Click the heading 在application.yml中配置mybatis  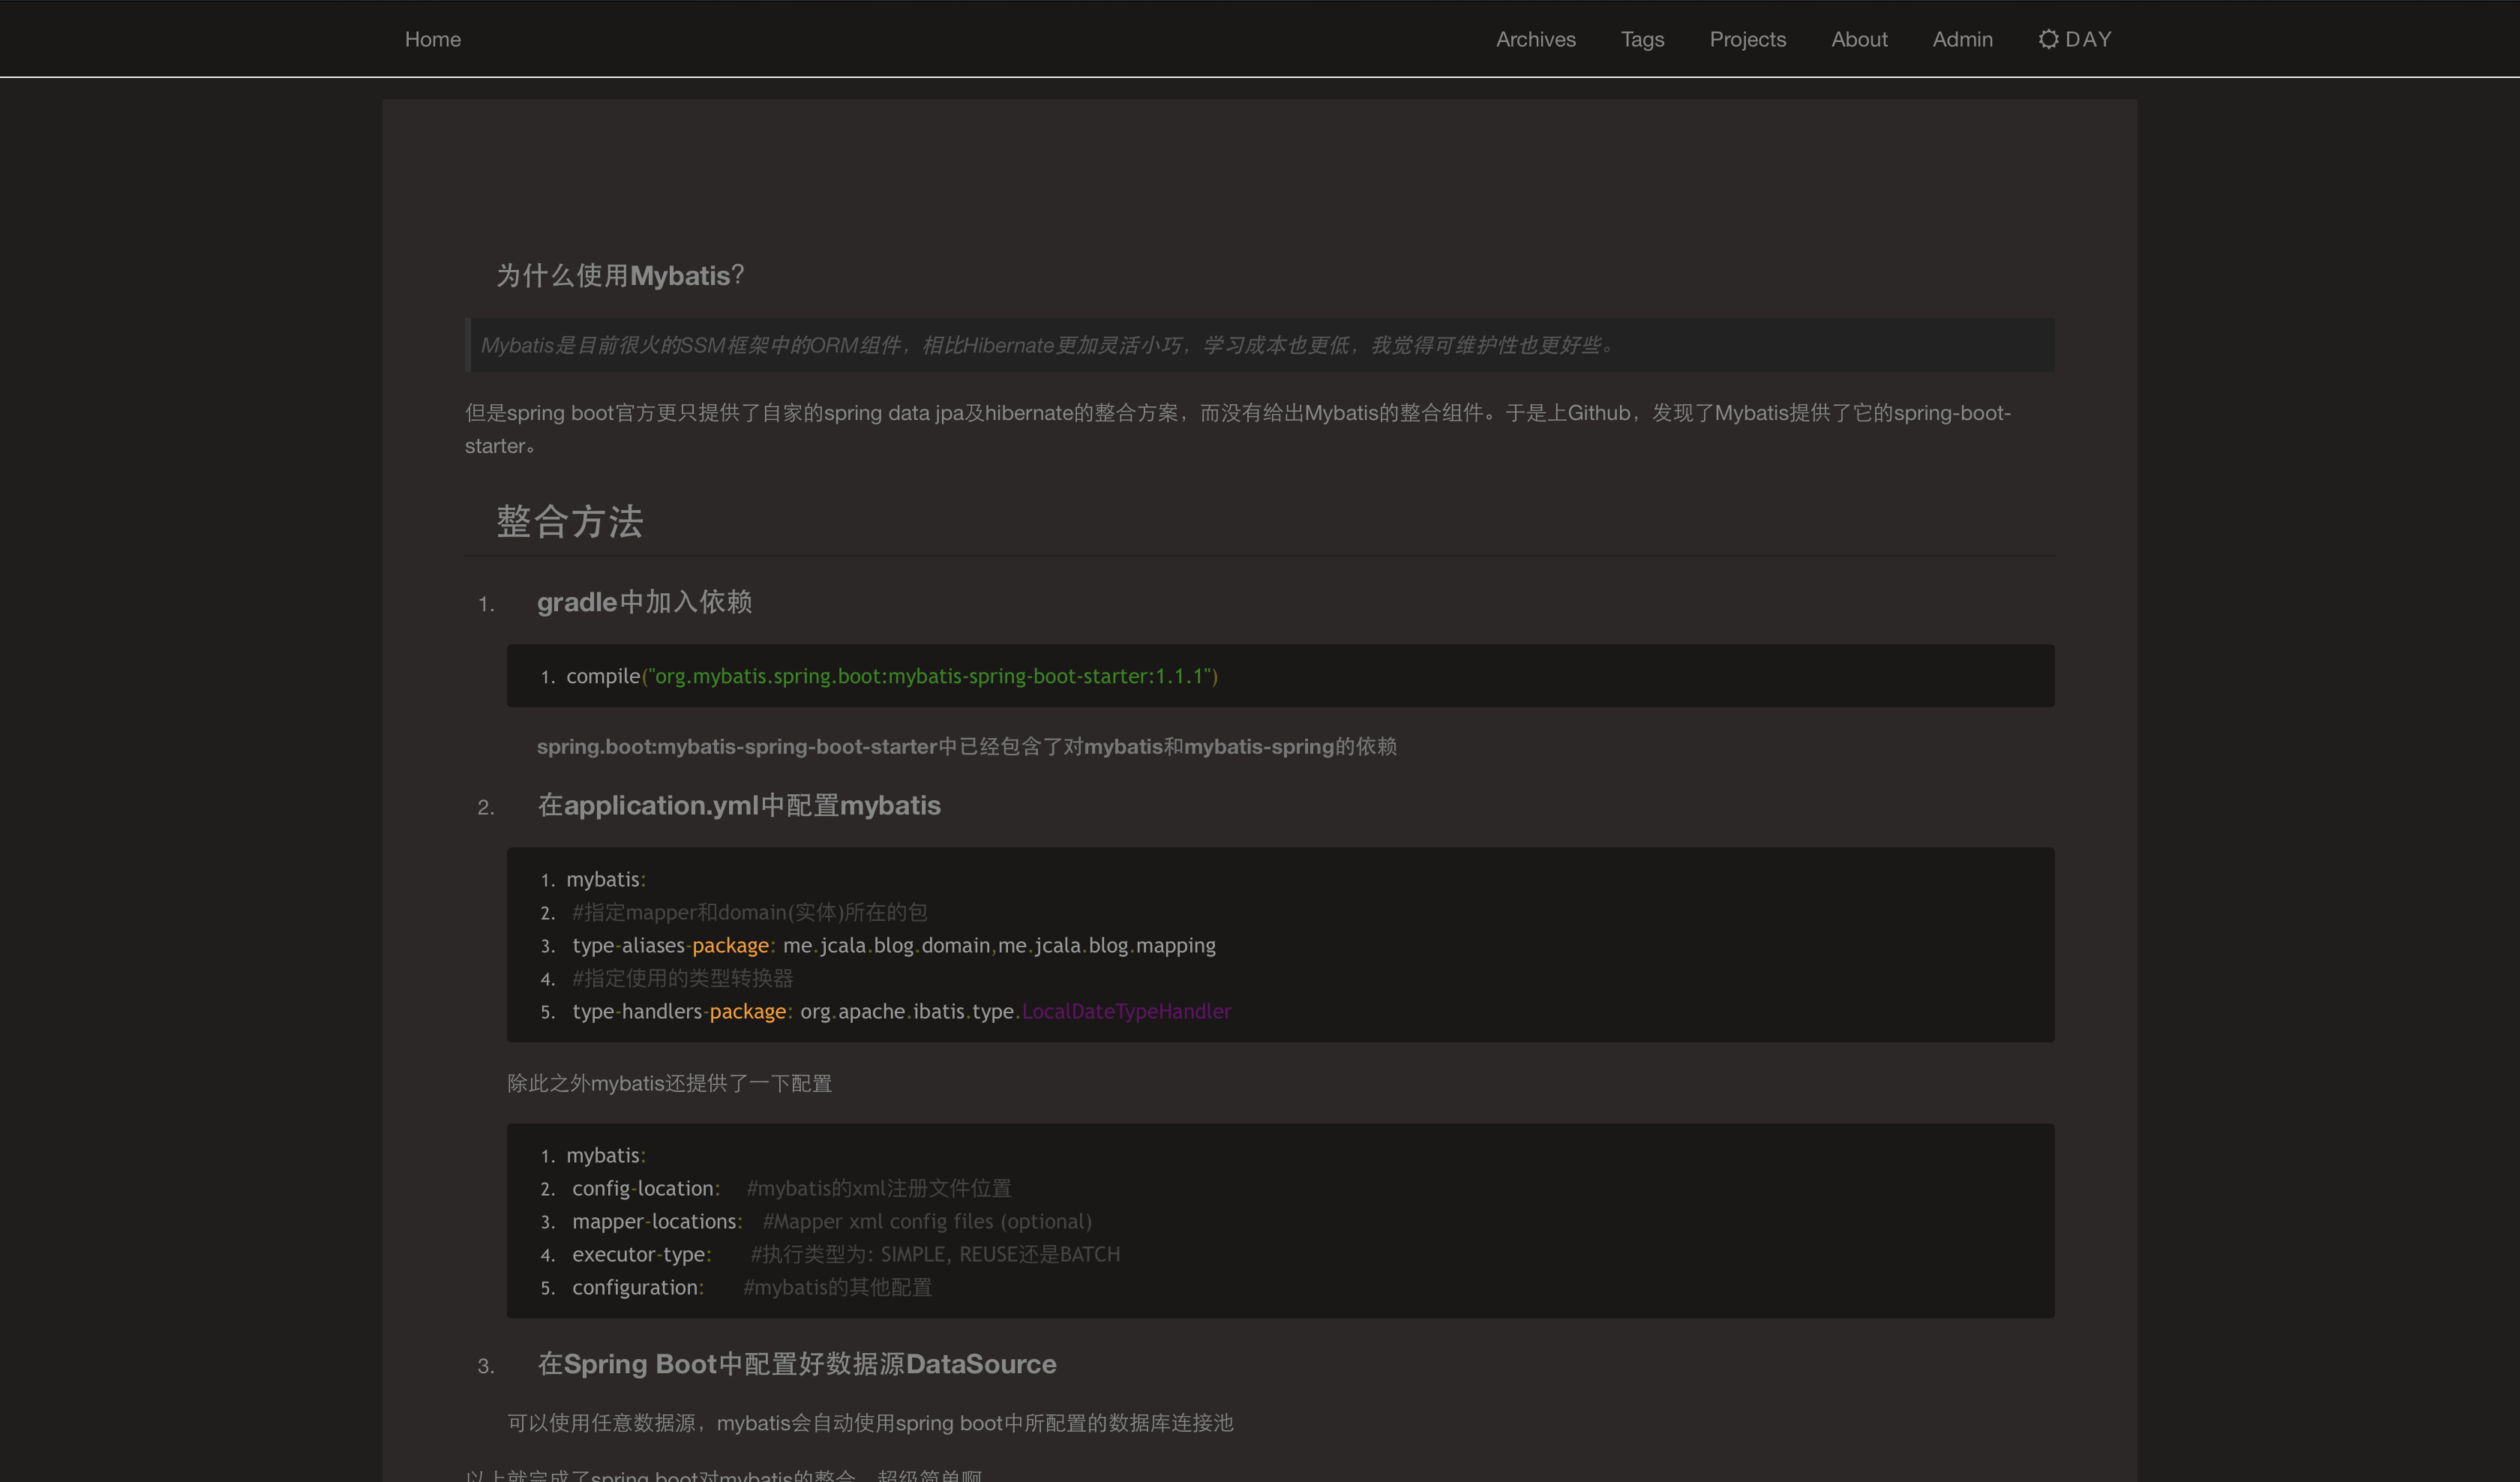pos(739,805)
